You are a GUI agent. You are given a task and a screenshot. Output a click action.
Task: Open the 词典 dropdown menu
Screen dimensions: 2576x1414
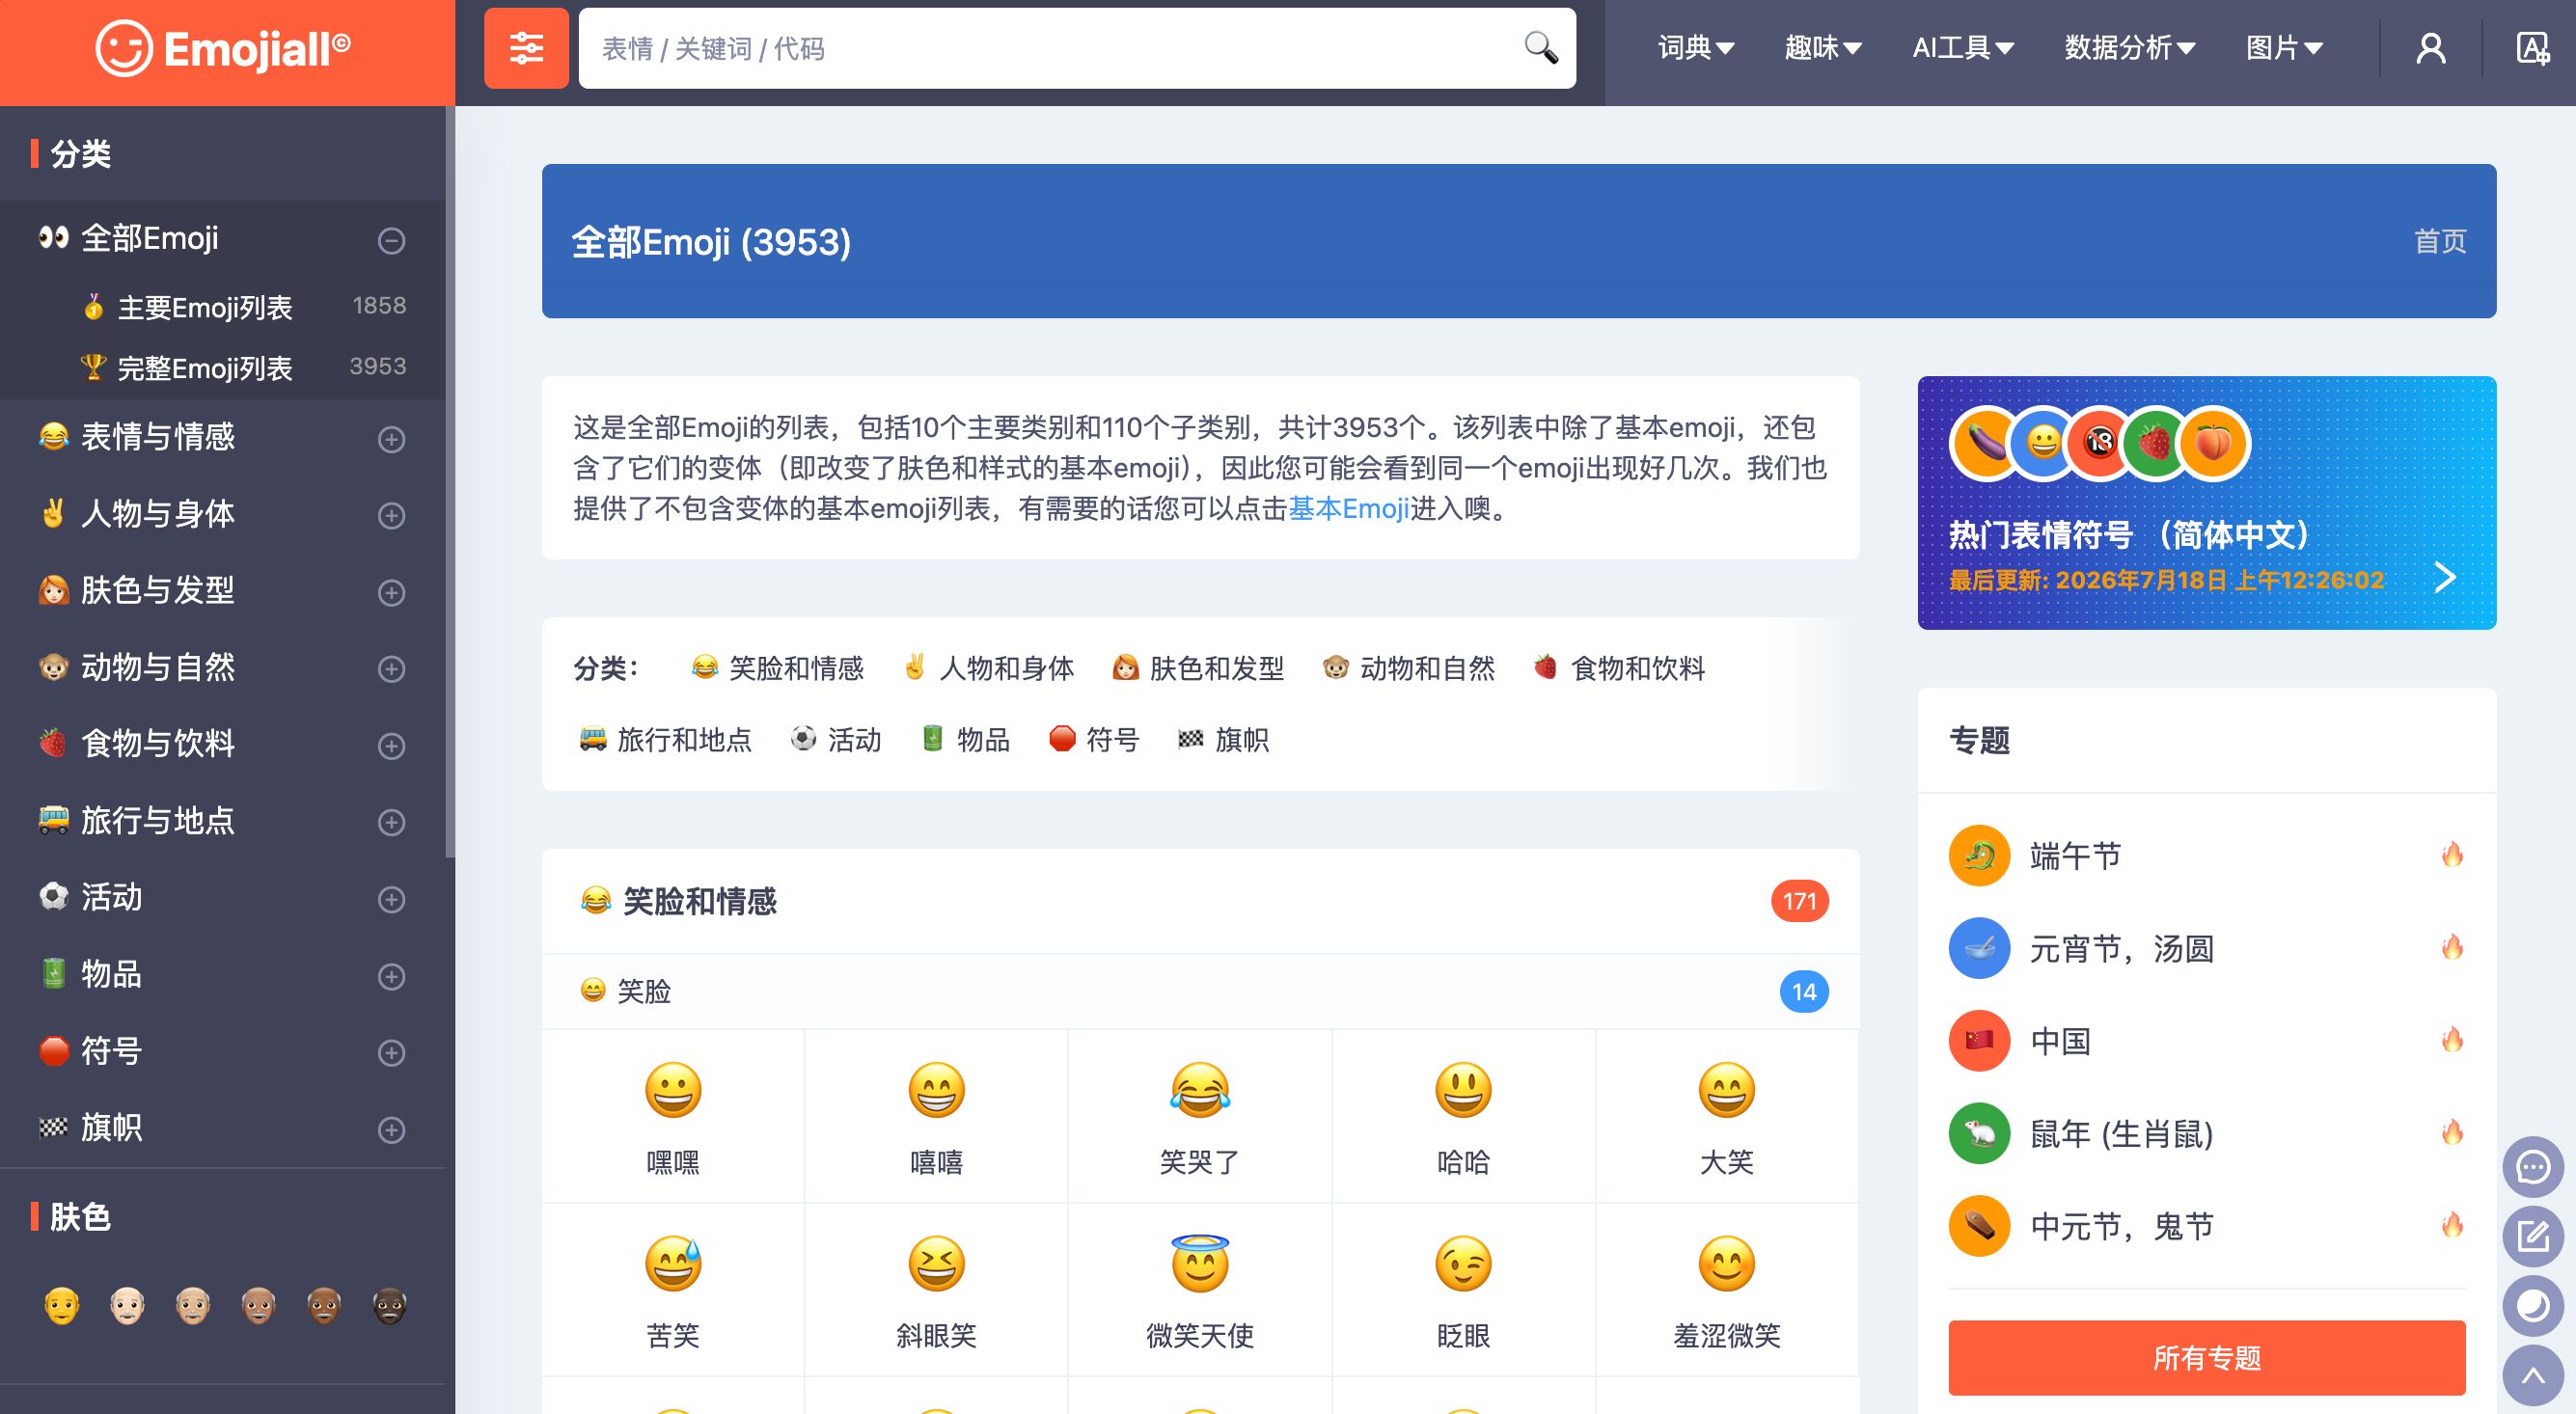1696,47
